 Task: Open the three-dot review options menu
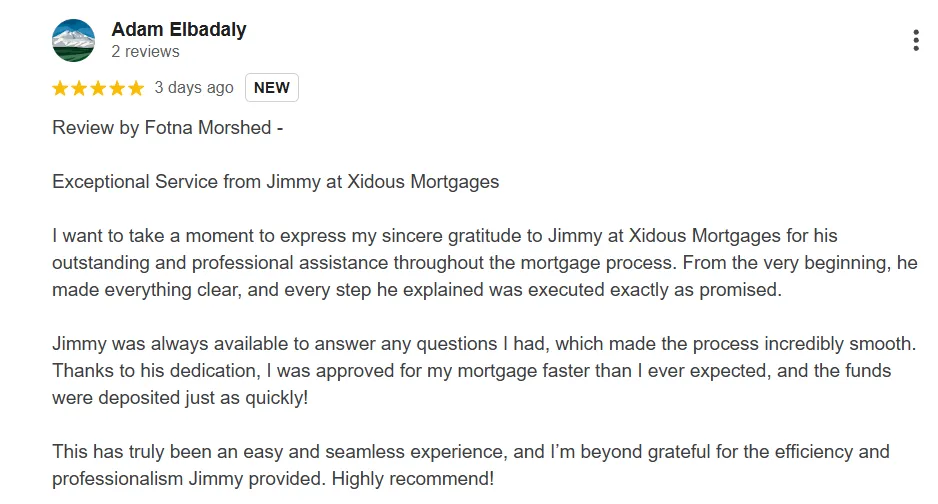(x=915, y=40)
